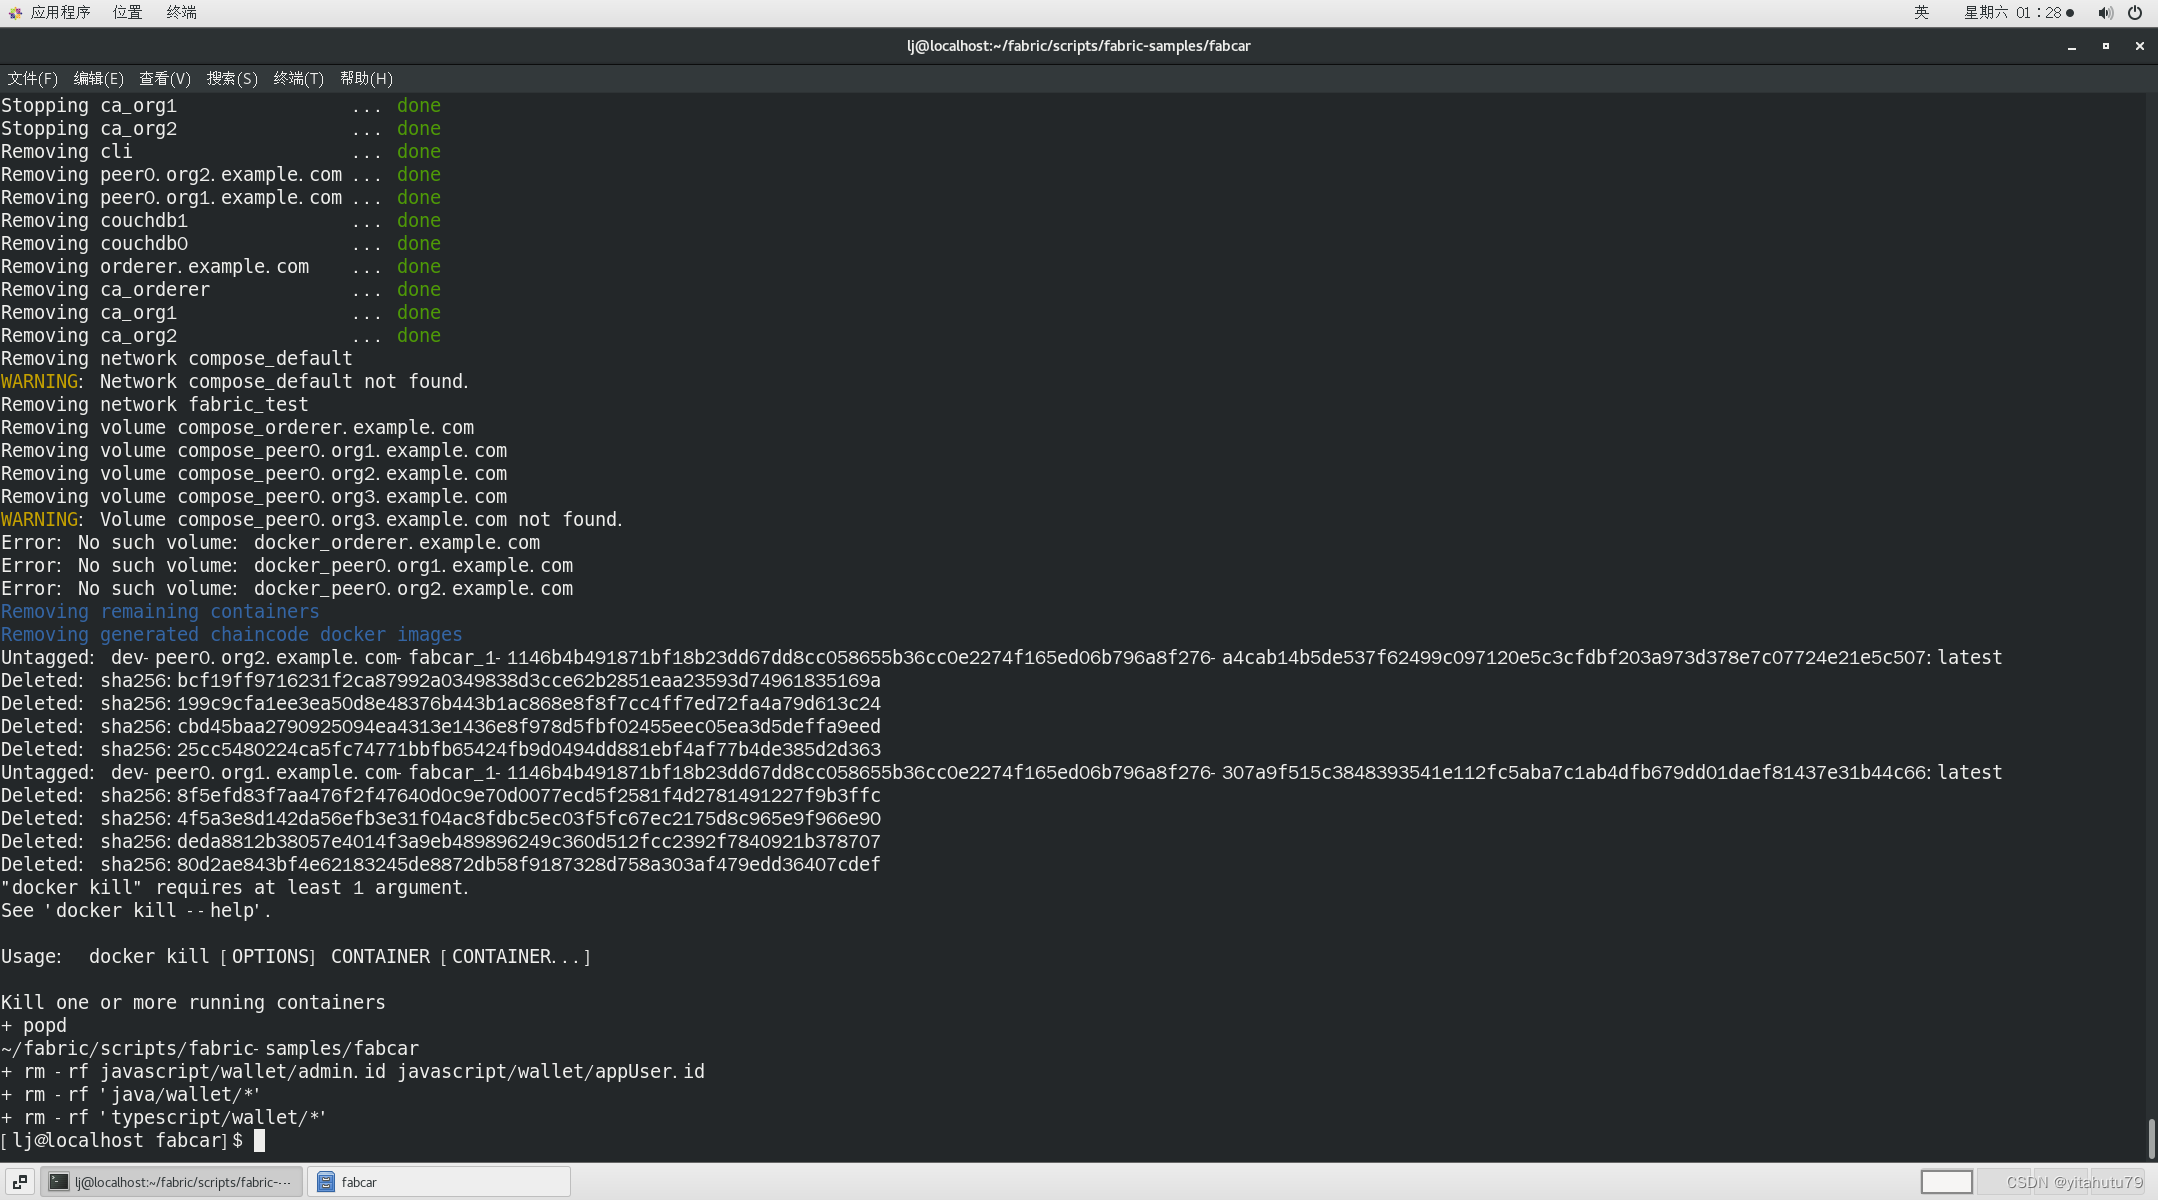Close the terminal window
Viewport: 2158px width, 1200px height.
click(x=2140, y=46)
